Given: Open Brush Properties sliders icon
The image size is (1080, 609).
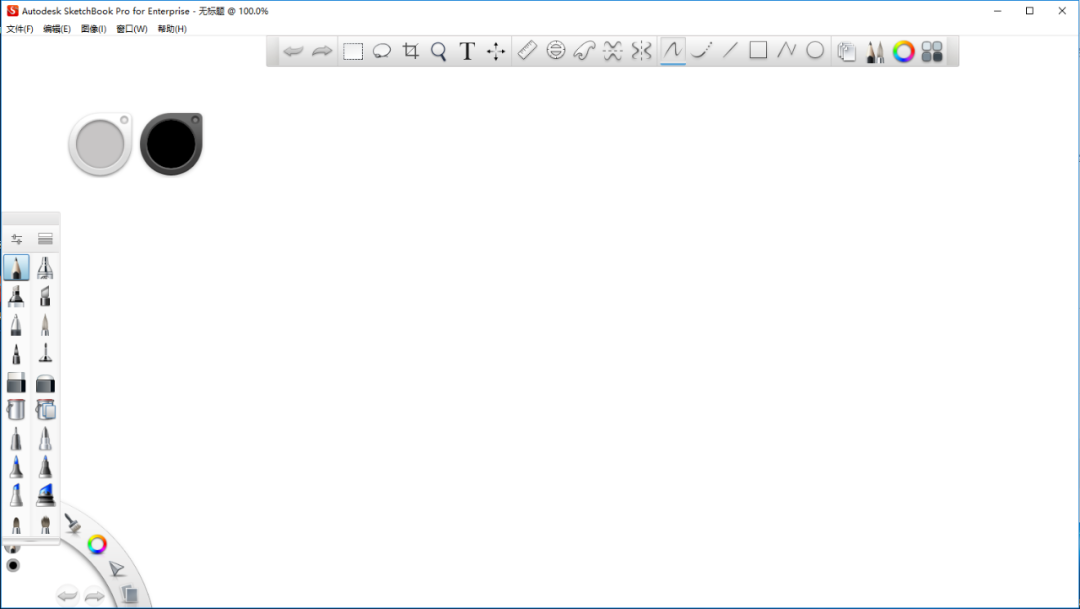Looking at the screenshot, I should (17, 239).
